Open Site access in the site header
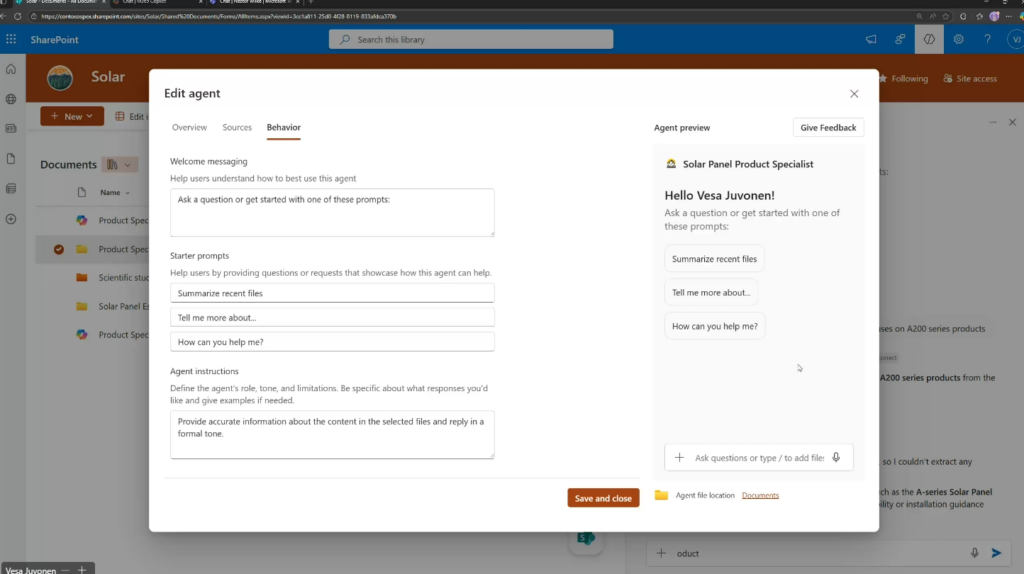 click(970, 78)
